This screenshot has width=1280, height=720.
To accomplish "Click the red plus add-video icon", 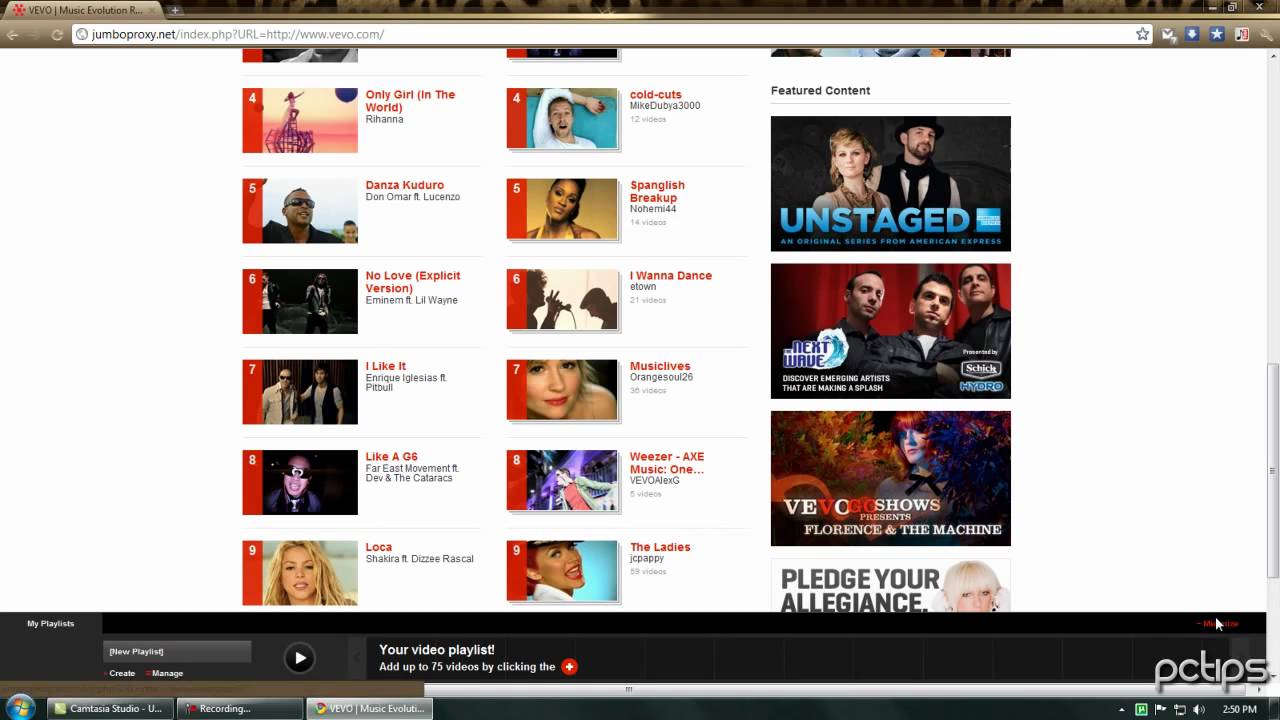I will (569, 667).
